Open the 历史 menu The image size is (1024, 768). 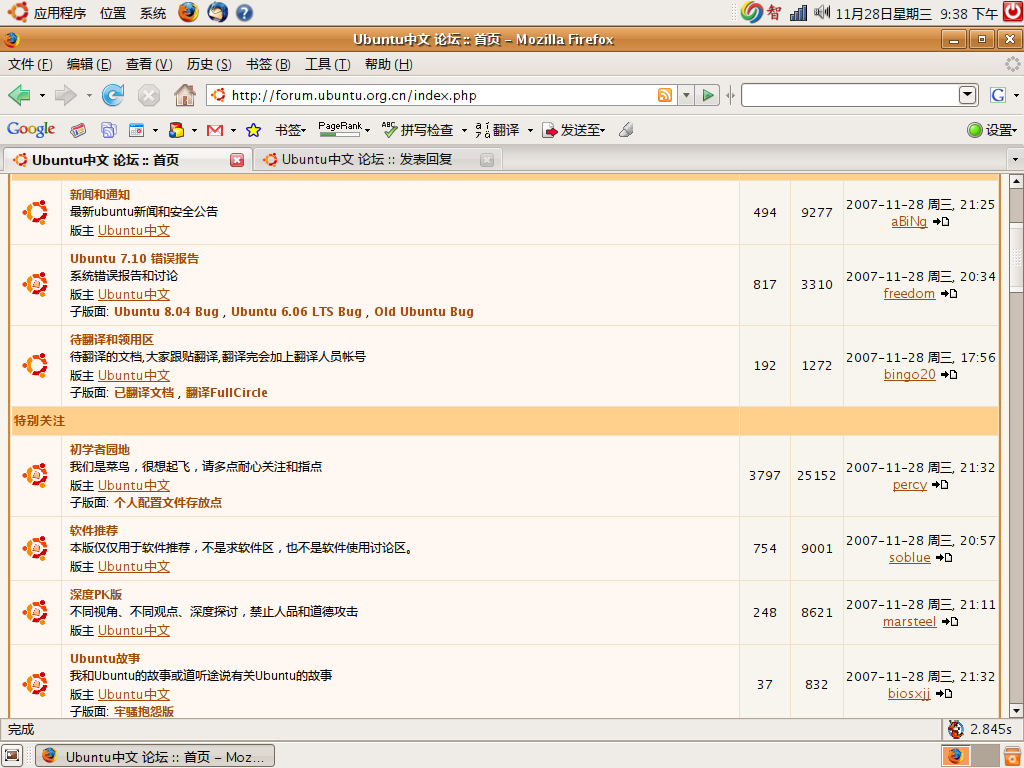point(209,64)
